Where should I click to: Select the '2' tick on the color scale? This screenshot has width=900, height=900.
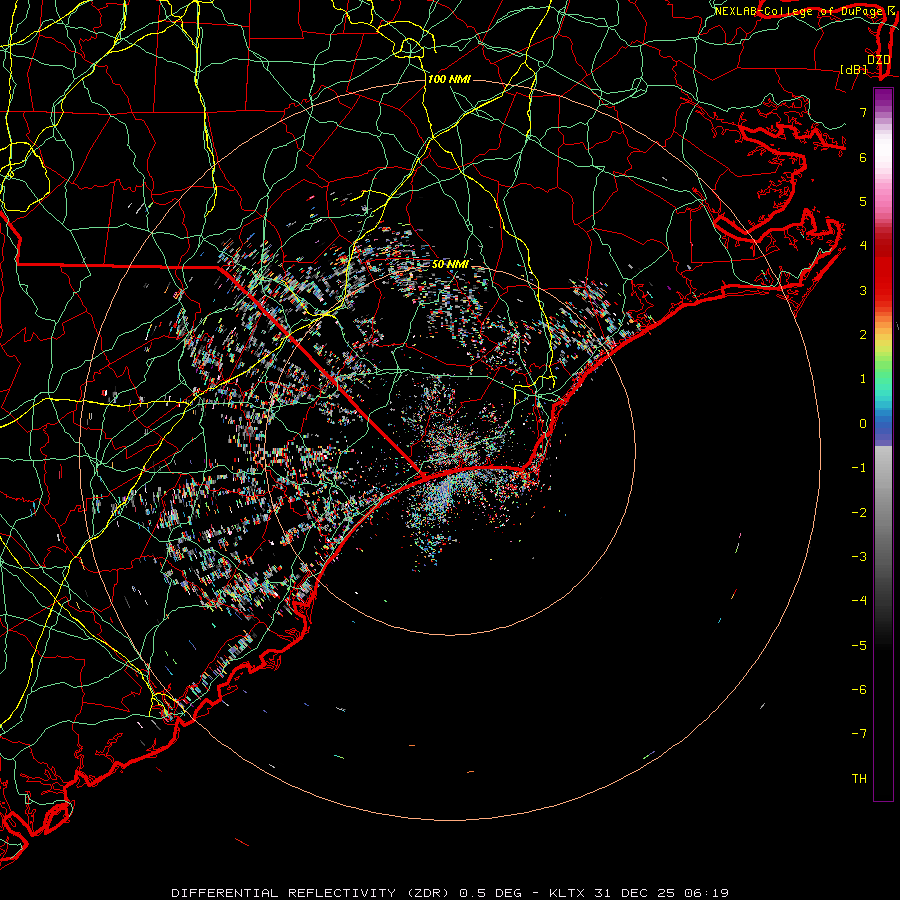pos(863,335)
